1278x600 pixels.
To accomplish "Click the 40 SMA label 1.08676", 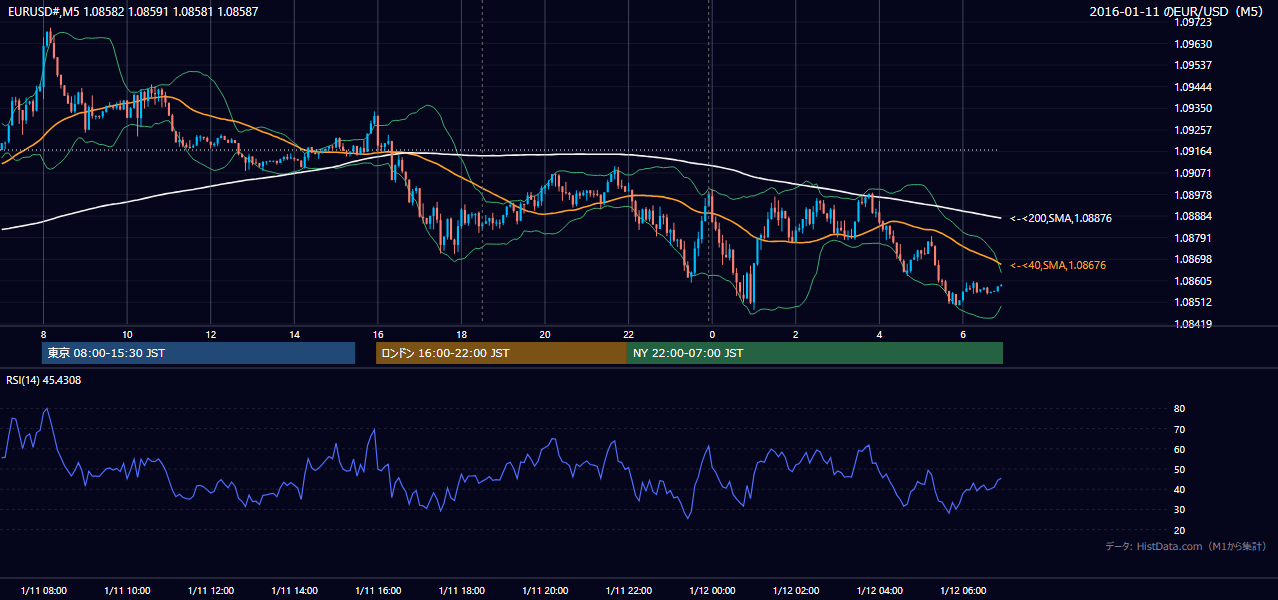I will pyautogui.click(x=1058, y=265).
